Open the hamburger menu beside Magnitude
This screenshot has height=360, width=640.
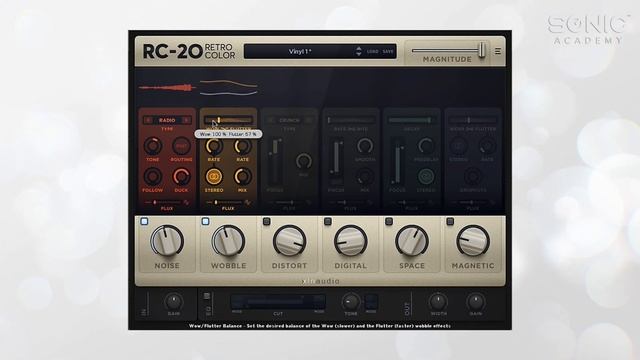(x=498, y=51)
